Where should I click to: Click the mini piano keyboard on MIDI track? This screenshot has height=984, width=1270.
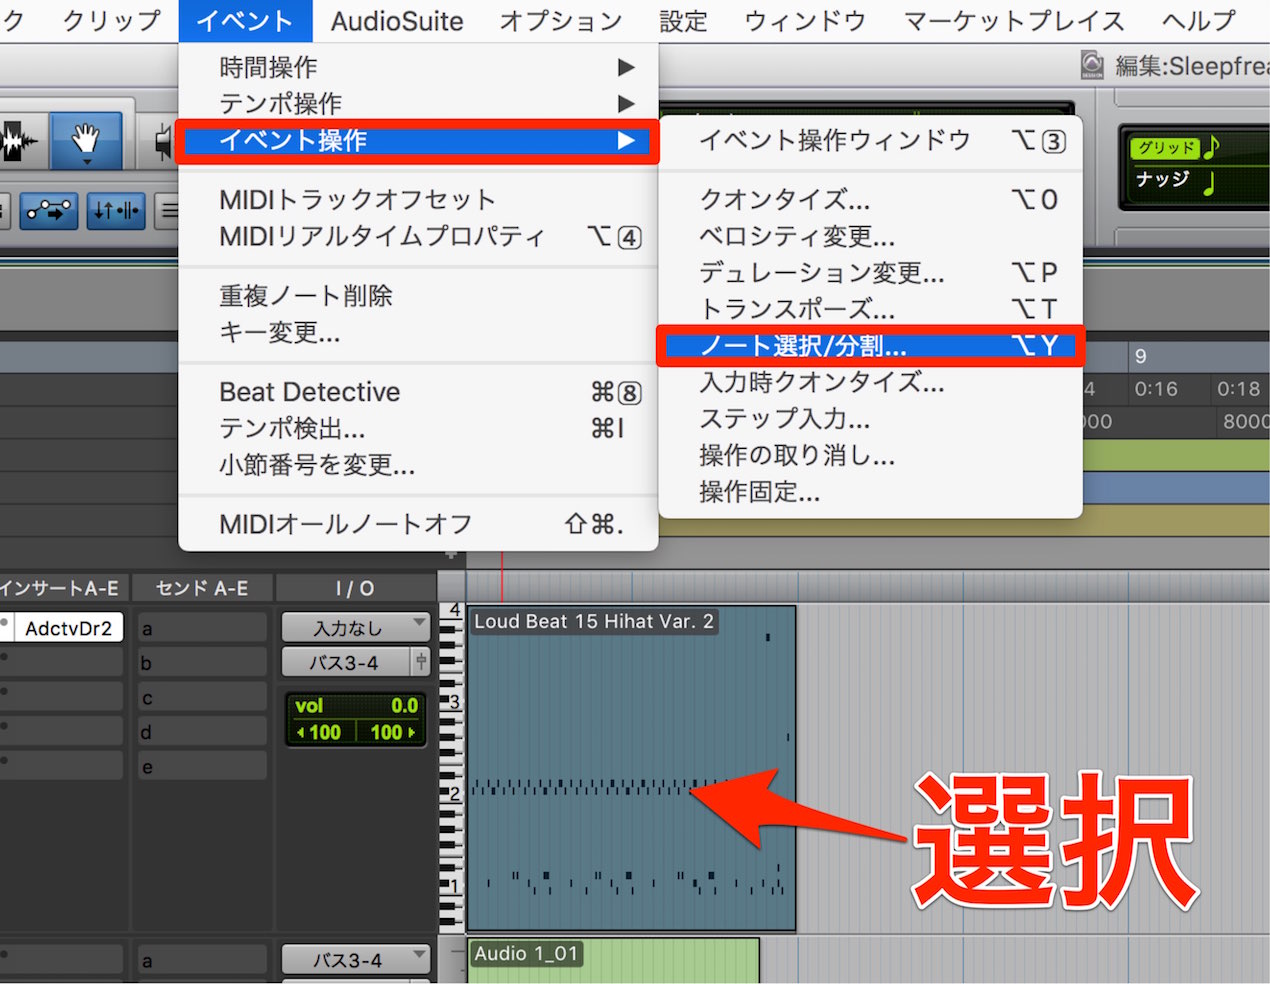(451, 768)
